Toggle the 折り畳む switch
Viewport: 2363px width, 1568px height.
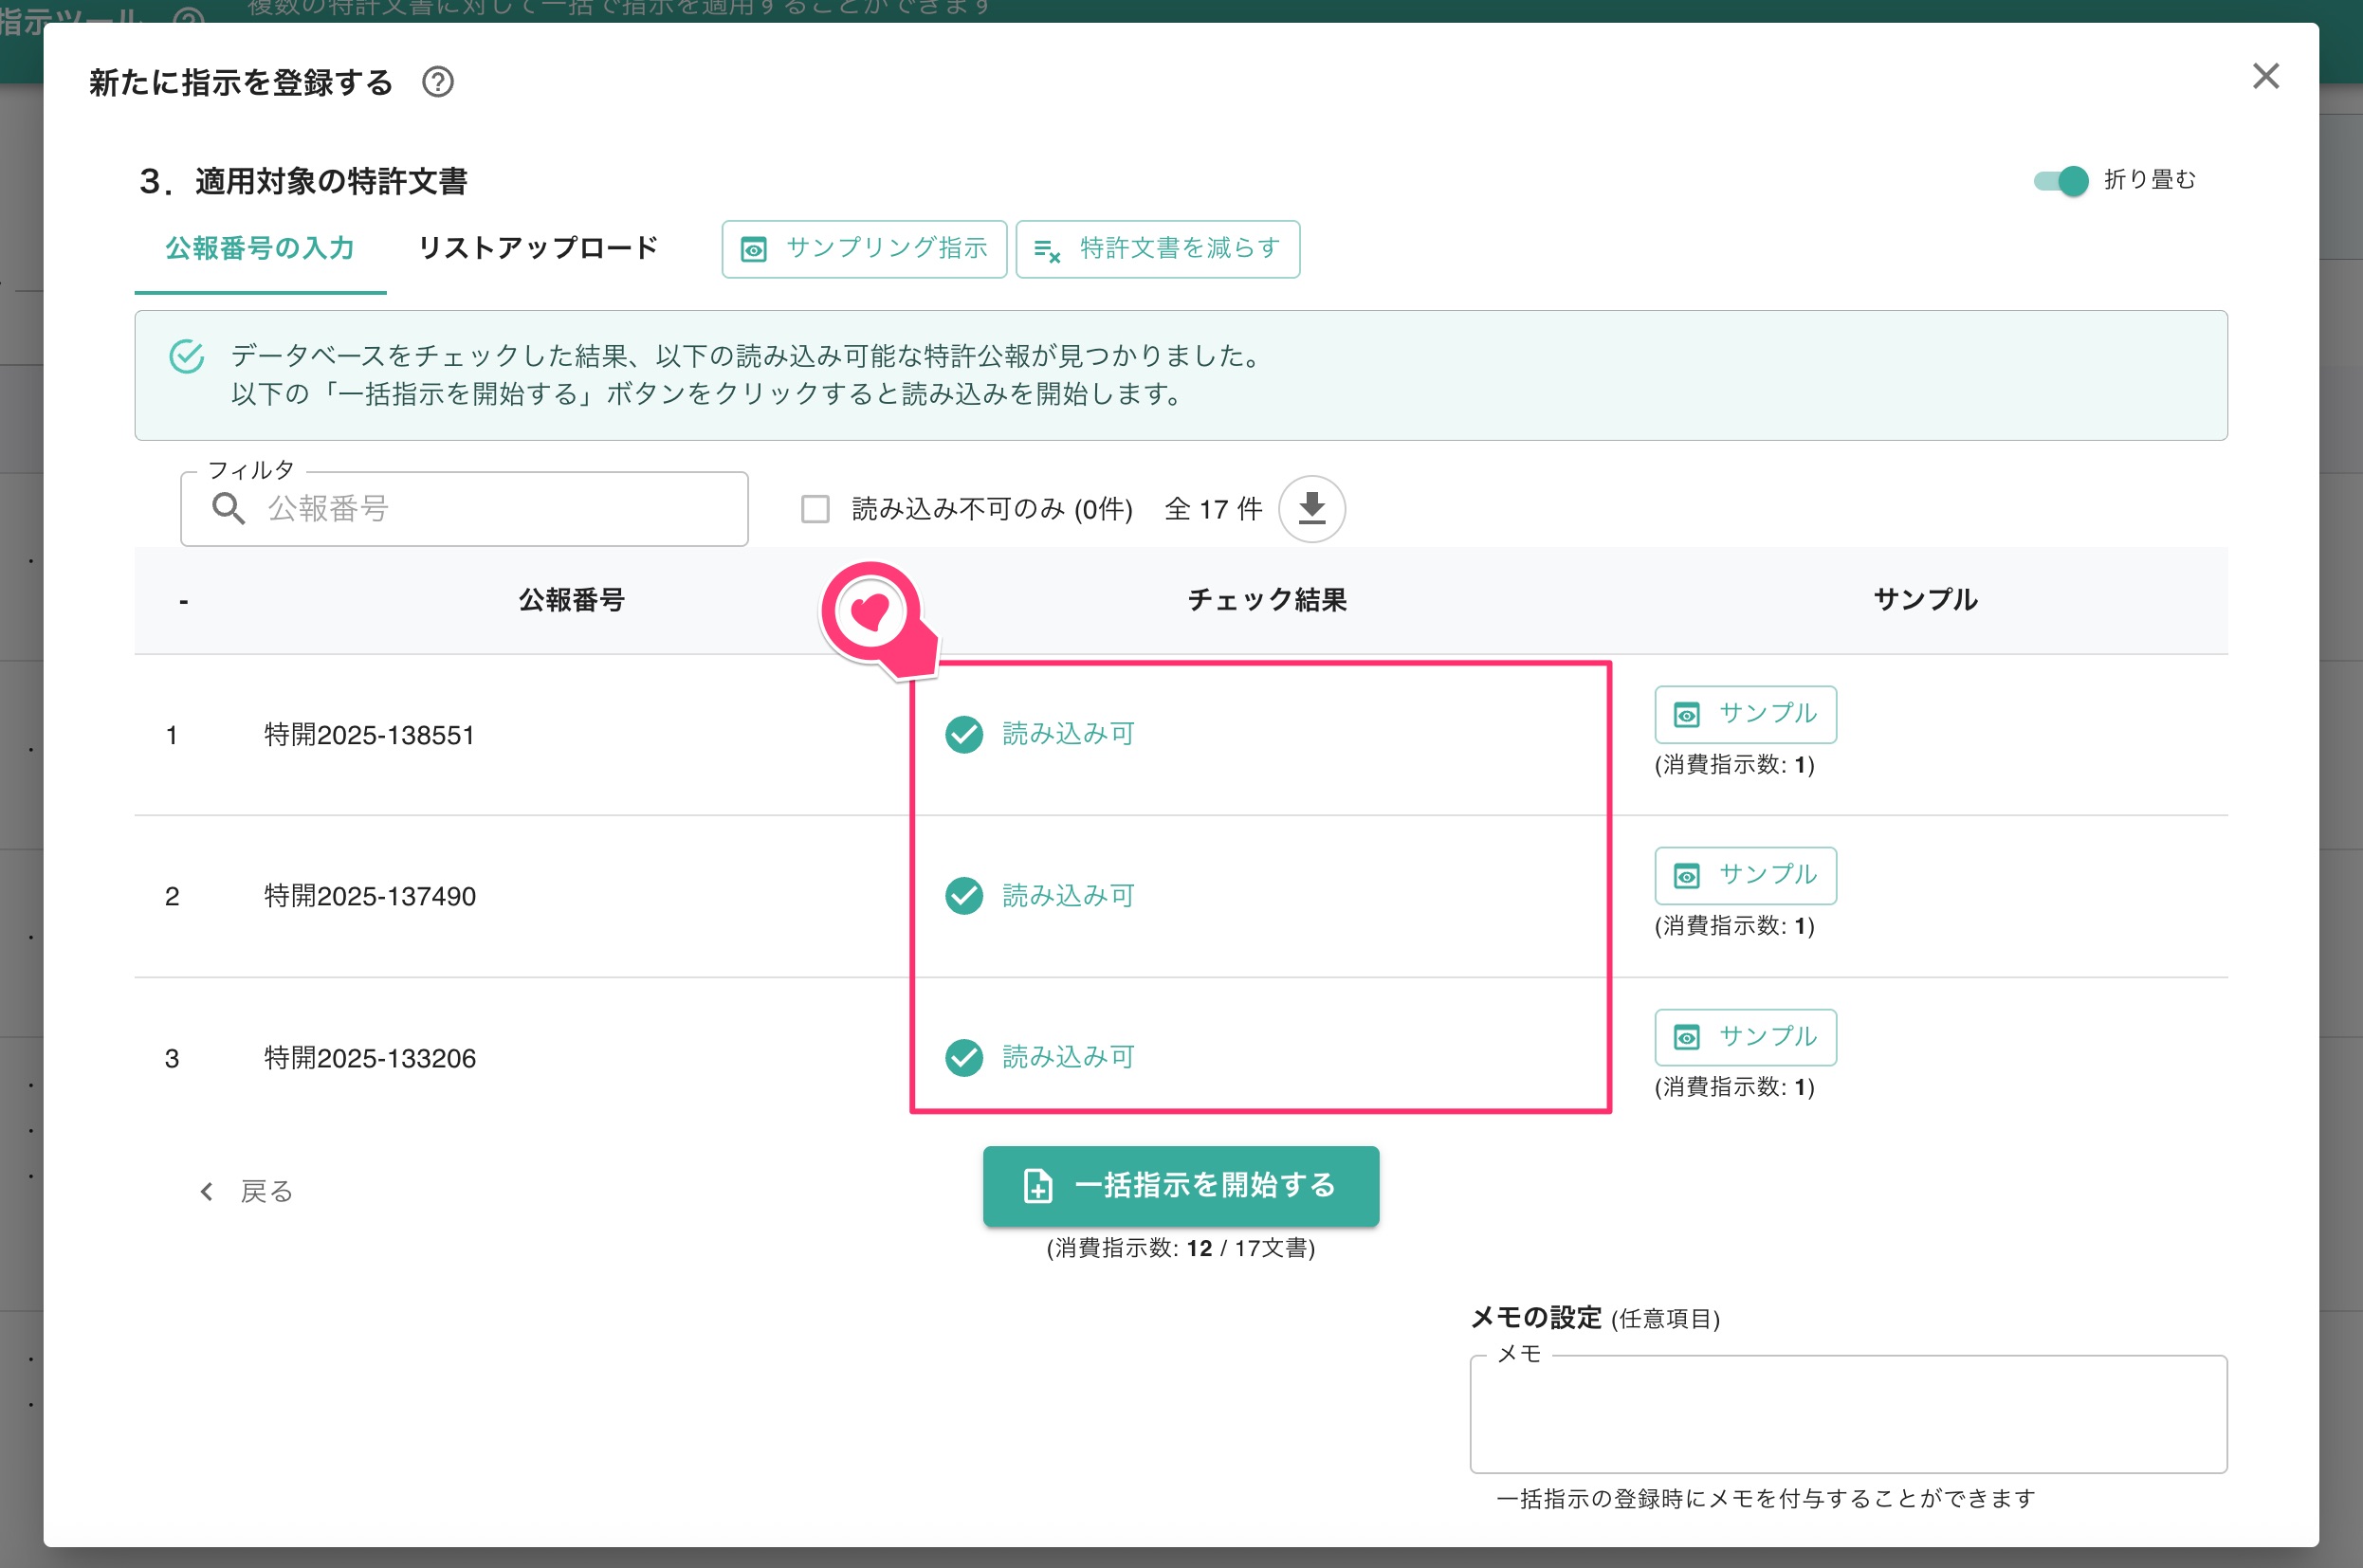point(2061,181)
